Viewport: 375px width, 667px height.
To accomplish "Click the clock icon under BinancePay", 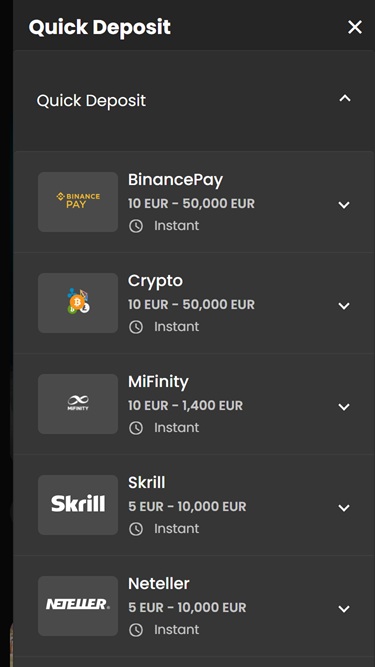I will [x=136, y=226].
